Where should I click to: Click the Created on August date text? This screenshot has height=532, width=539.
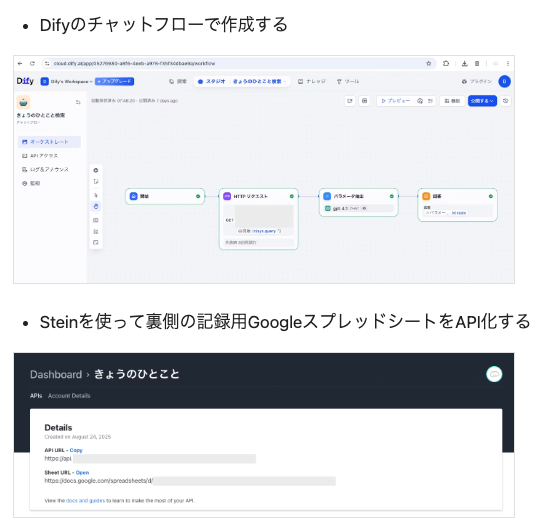tap(78, 437)
